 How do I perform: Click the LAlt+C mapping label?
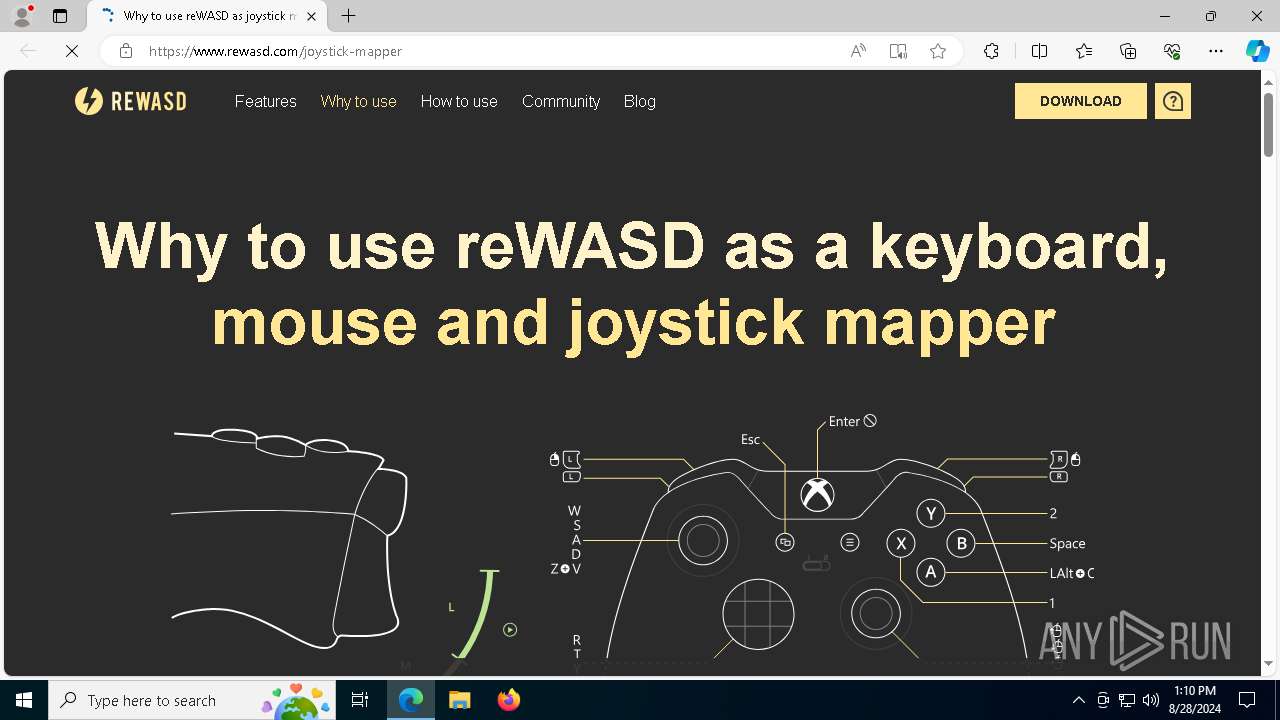(x=1072, y=573)
